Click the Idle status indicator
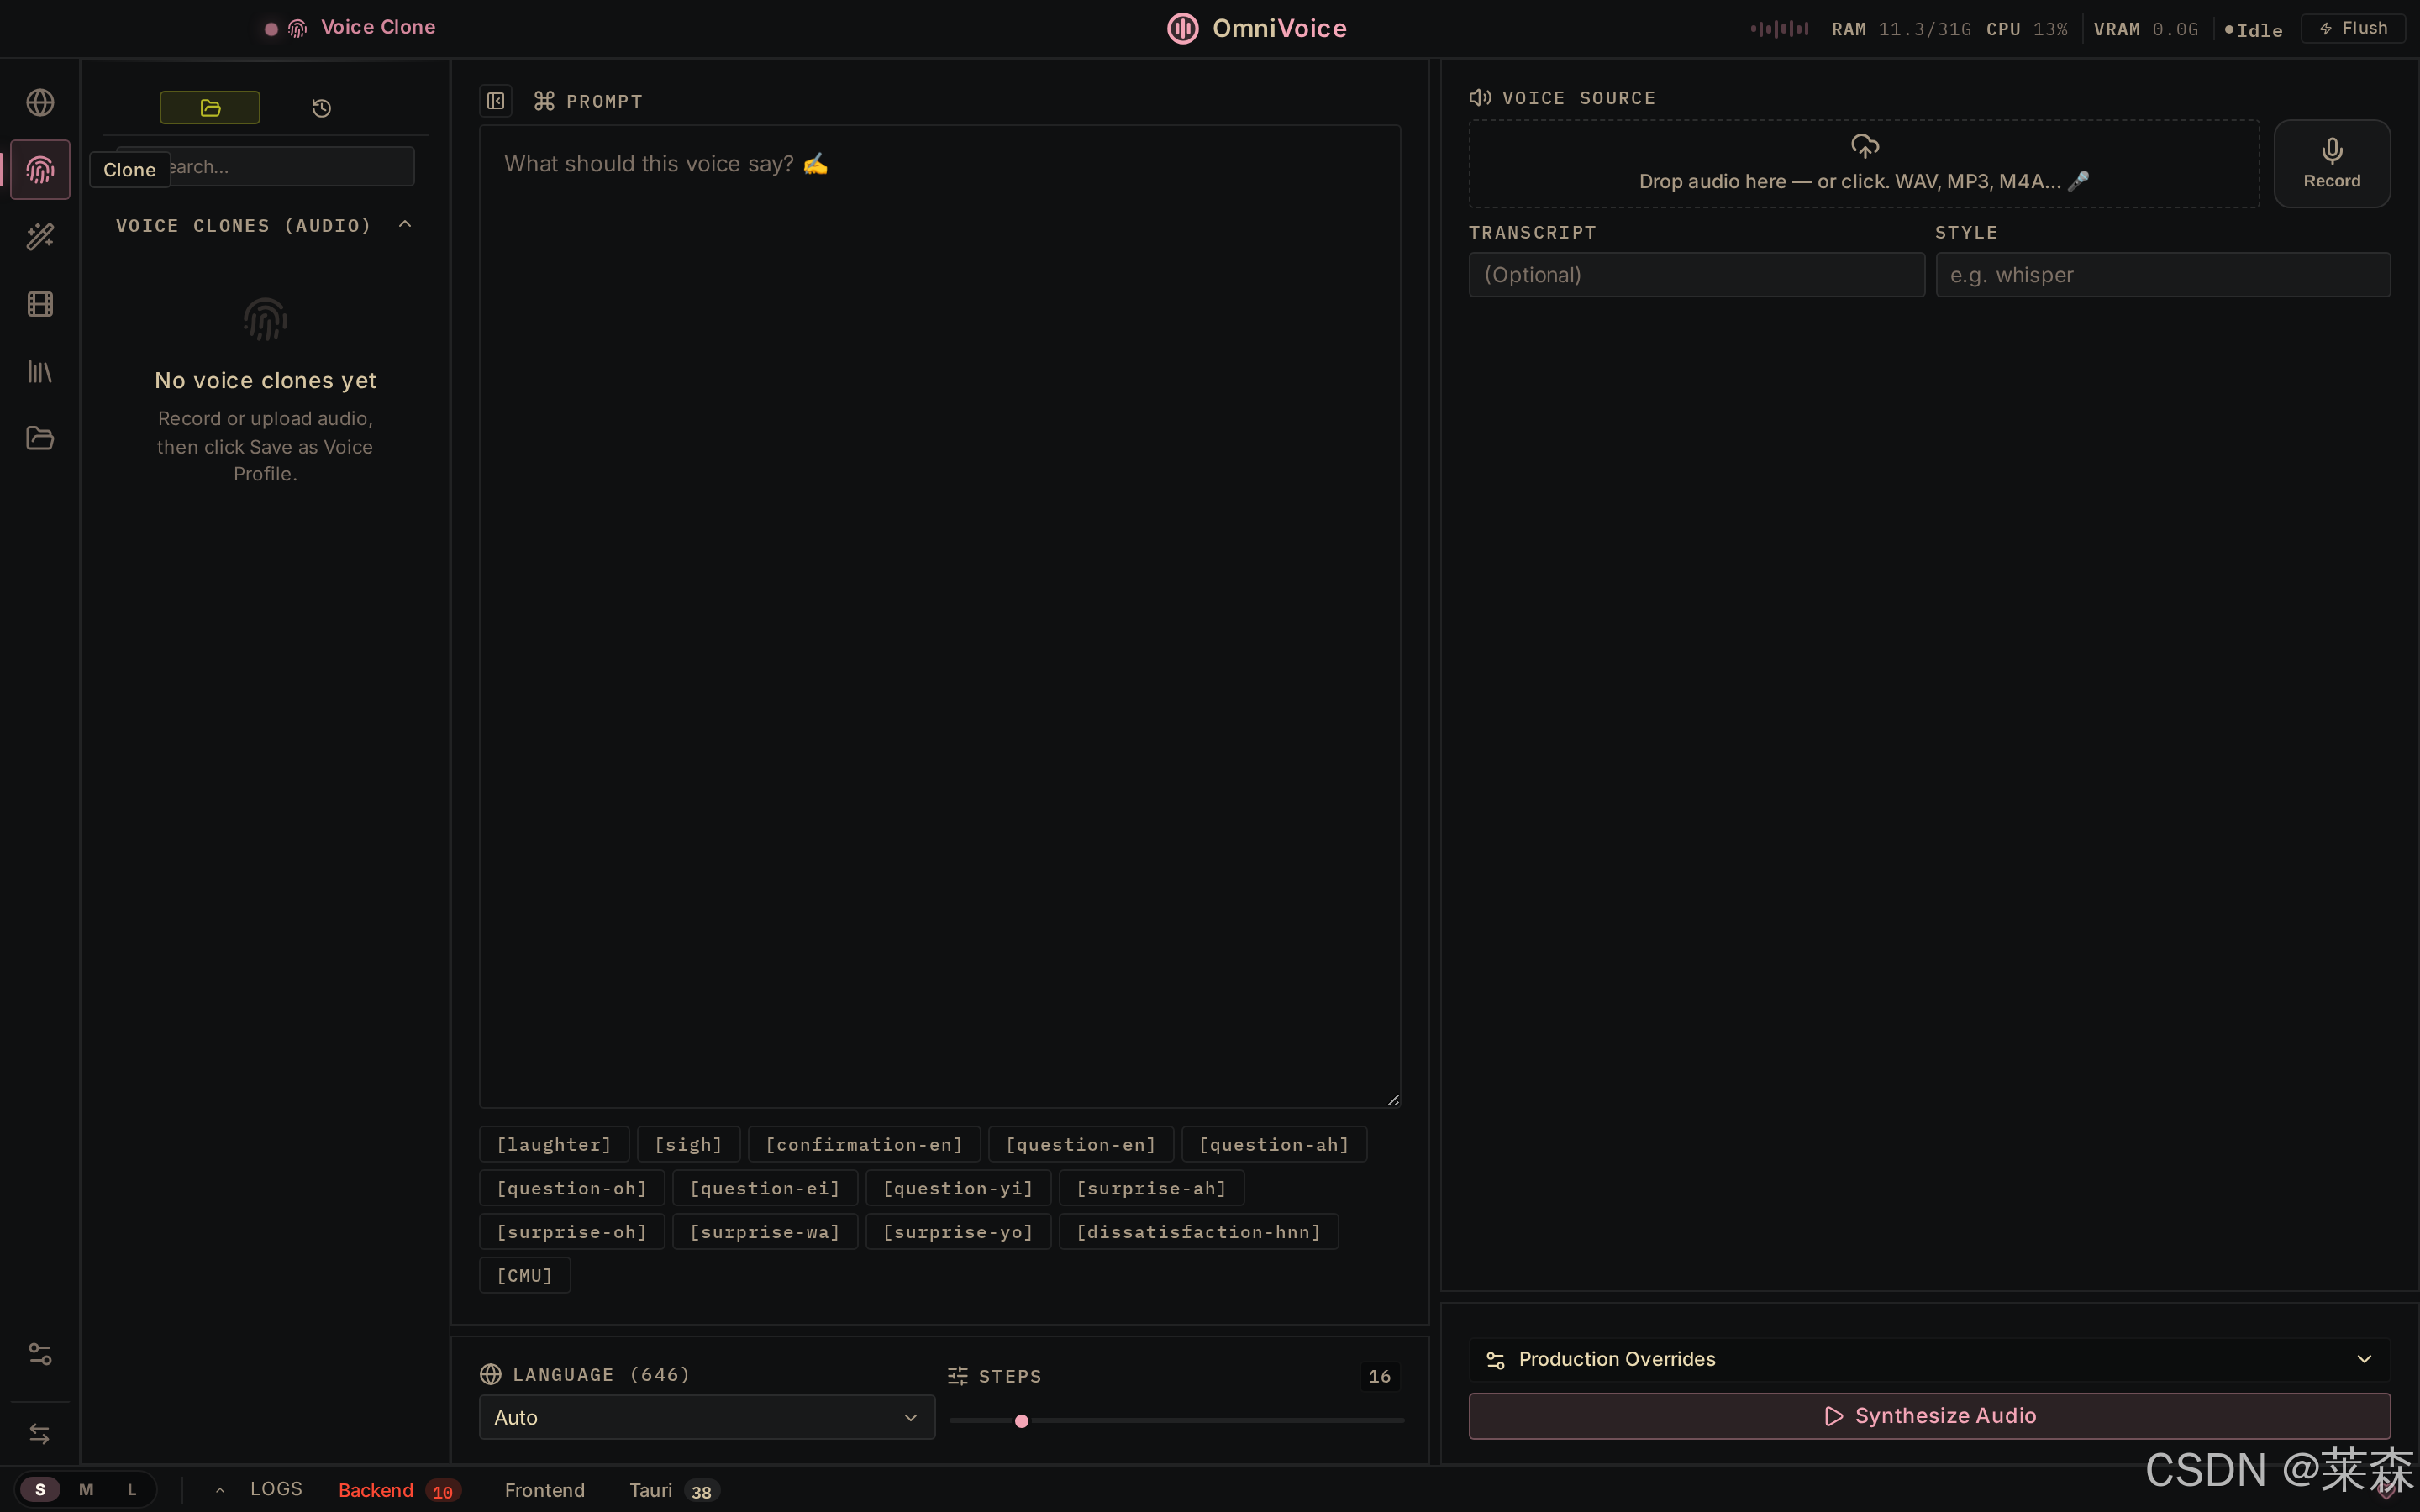This screenshot has width=2420, height=1512. (2253, 30)
